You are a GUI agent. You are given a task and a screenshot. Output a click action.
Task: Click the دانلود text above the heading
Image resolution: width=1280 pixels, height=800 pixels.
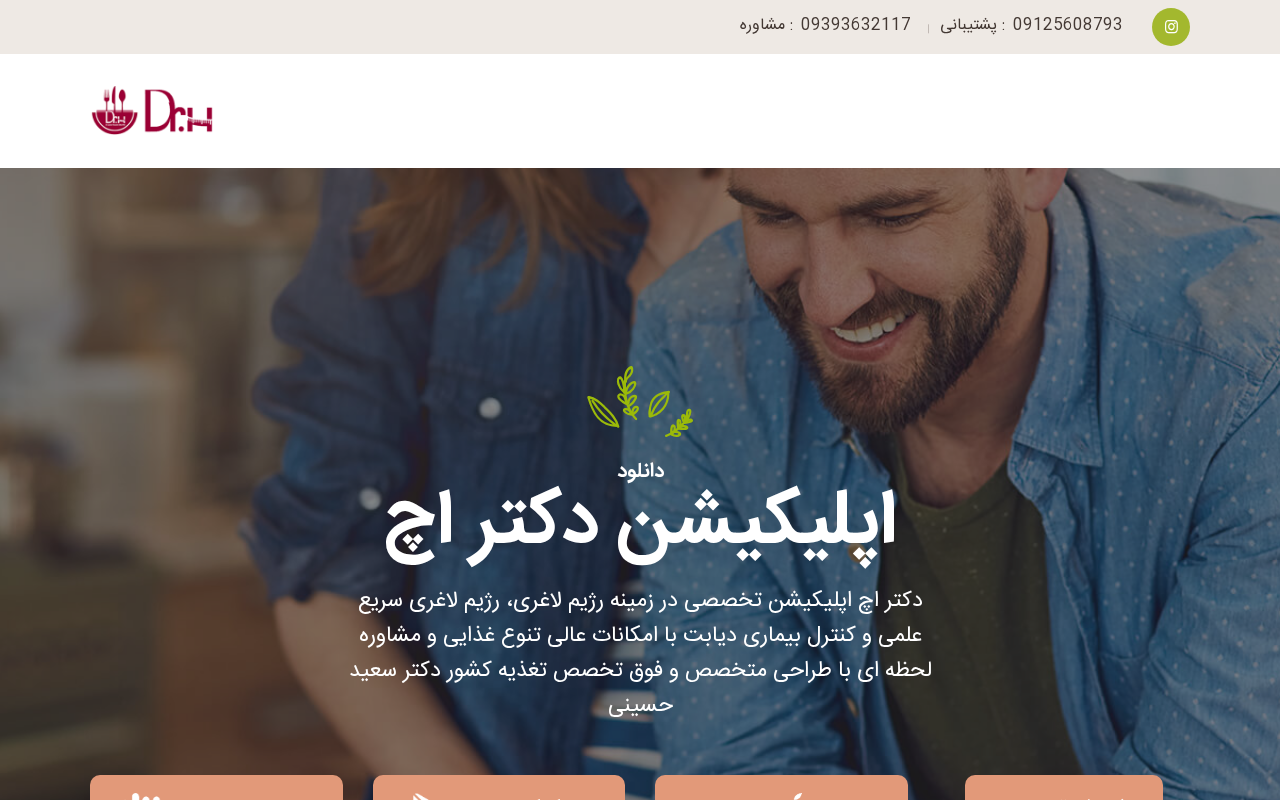click(640, 471)
